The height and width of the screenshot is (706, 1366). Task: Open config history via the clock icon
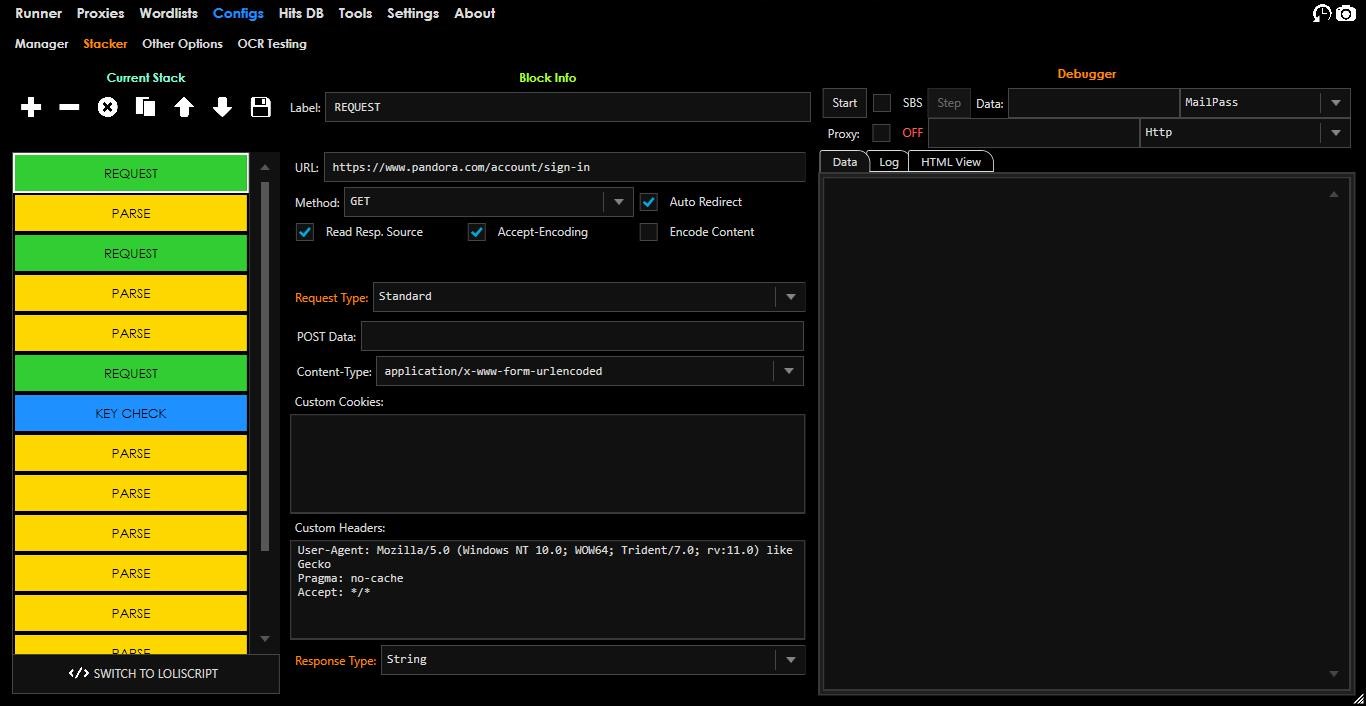(x=1321, y=14)
